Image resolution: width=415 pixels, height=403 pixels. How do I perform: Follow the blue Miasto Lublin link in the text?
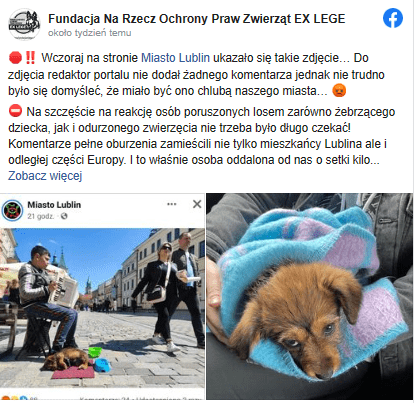175,58
